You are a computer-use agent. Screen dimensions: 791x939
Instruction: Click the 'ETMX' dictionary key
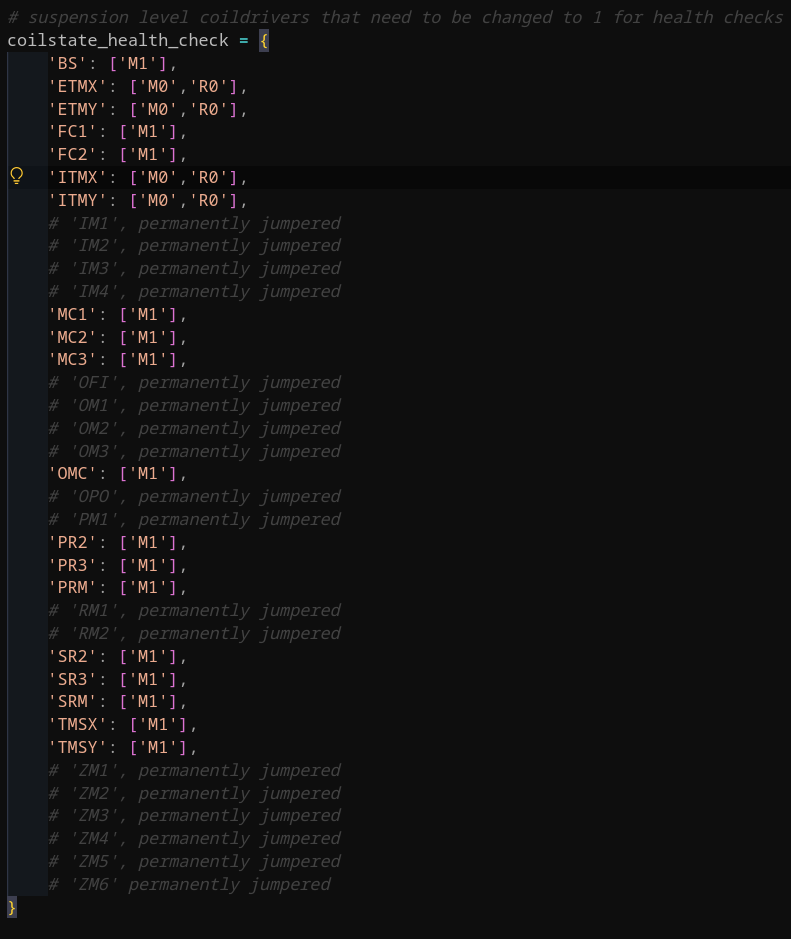coord(78,86)
